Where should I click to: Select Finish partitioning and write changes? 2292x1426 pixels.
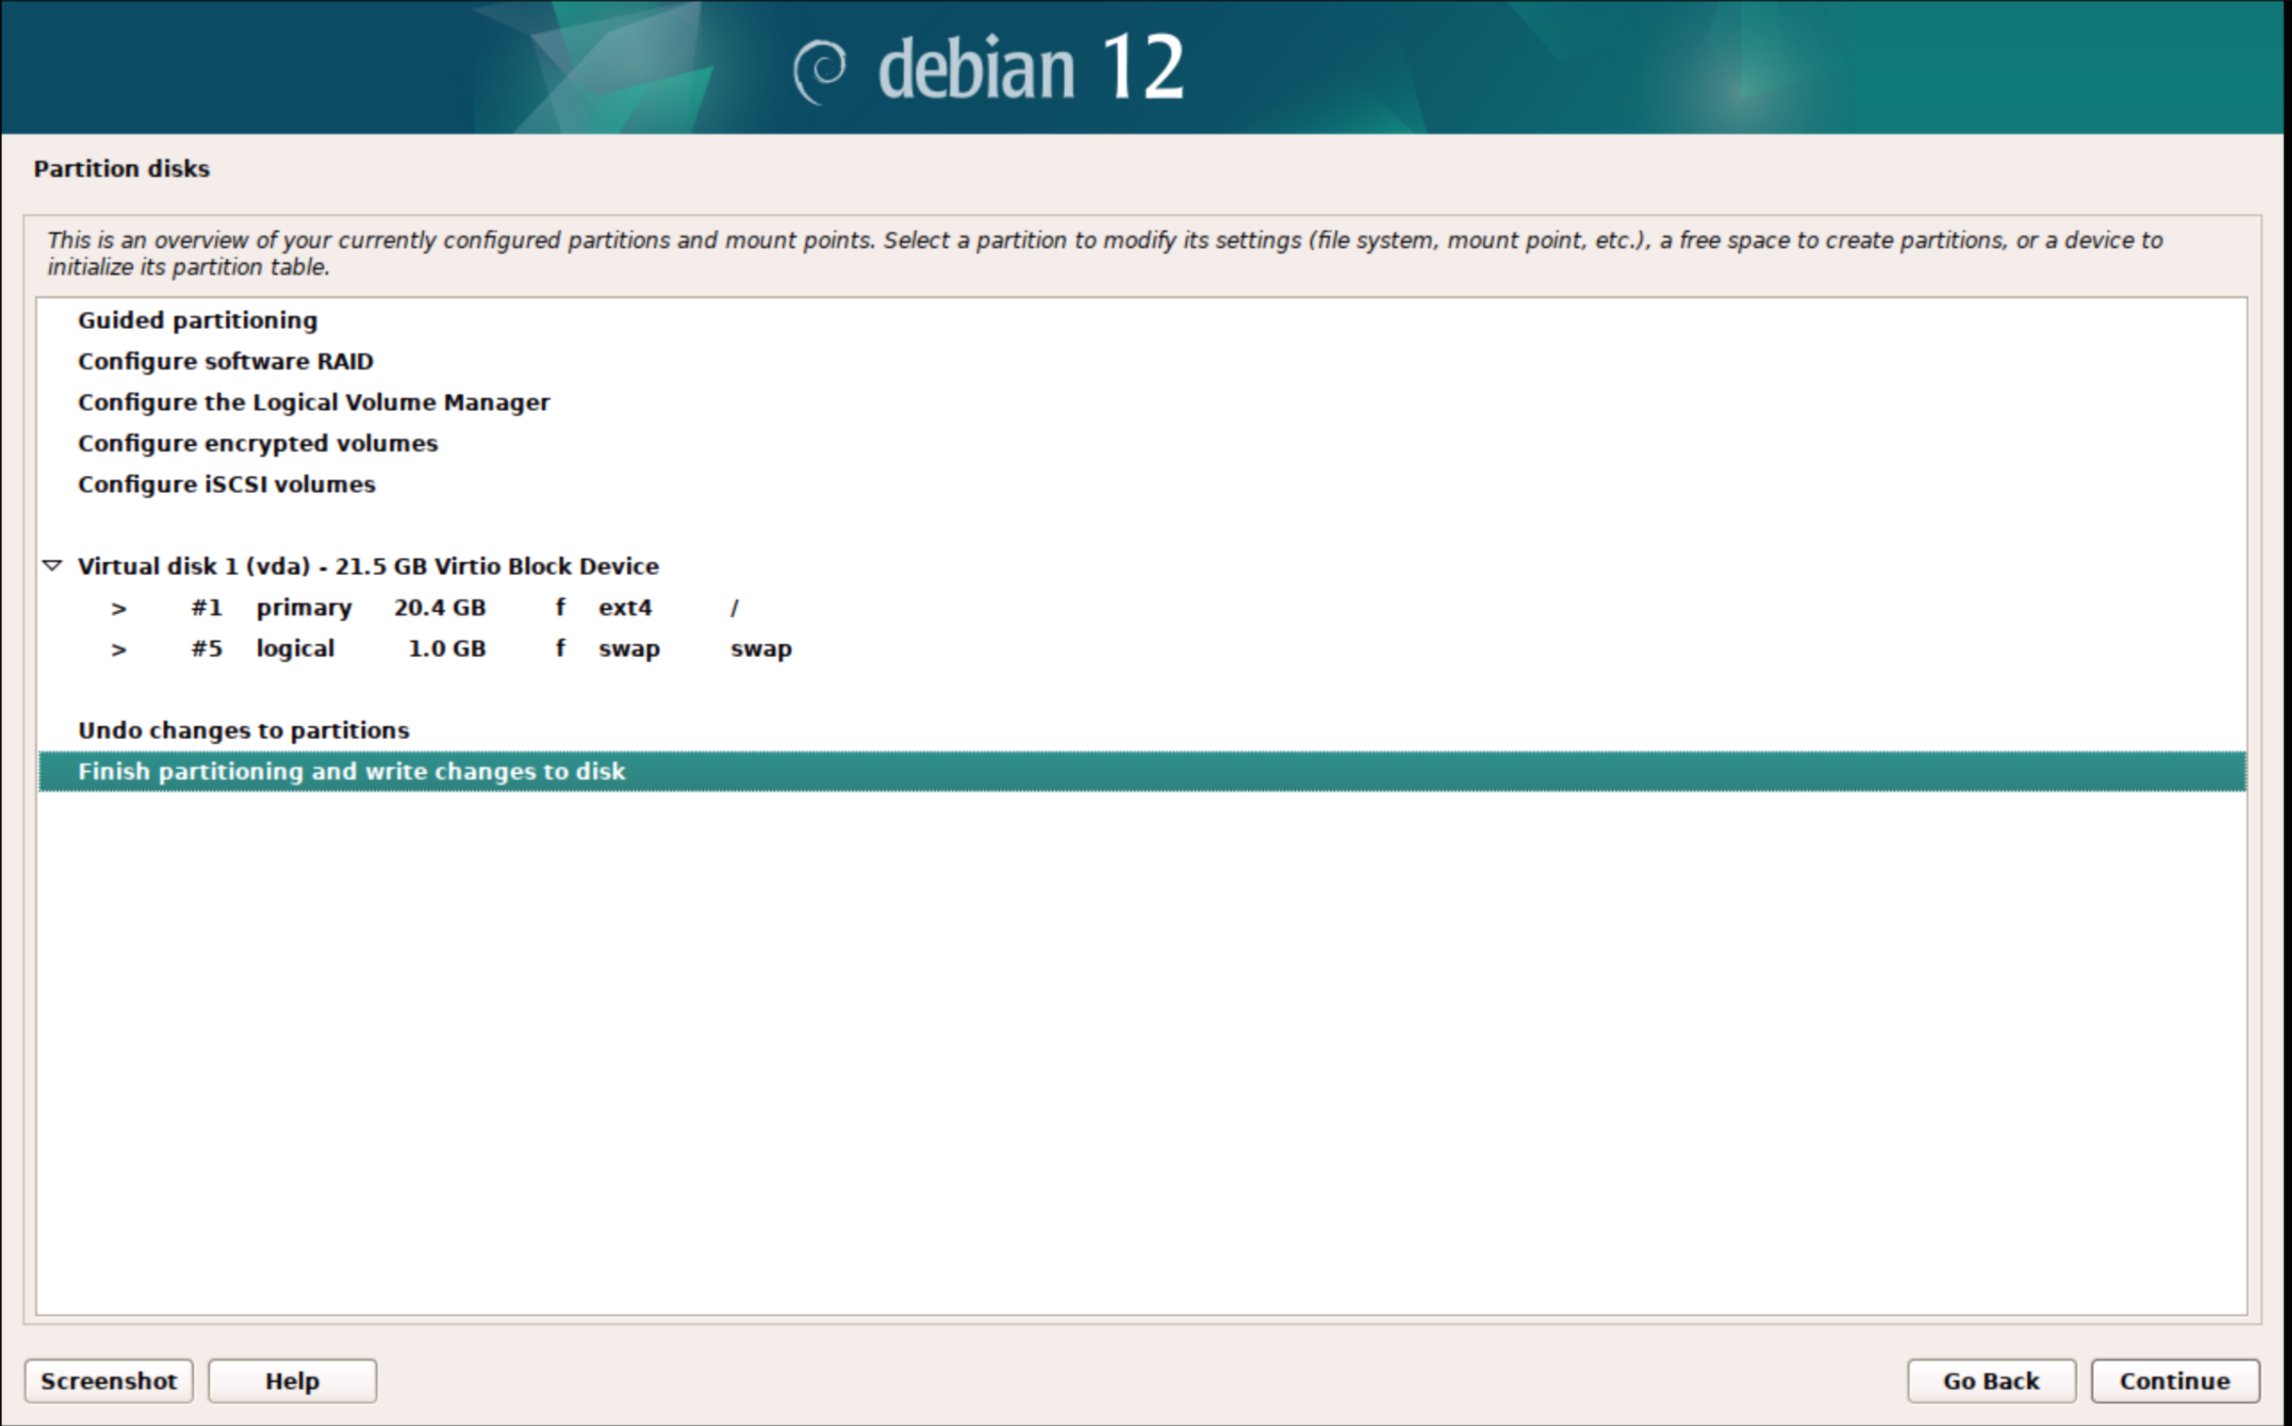point(352,771)
